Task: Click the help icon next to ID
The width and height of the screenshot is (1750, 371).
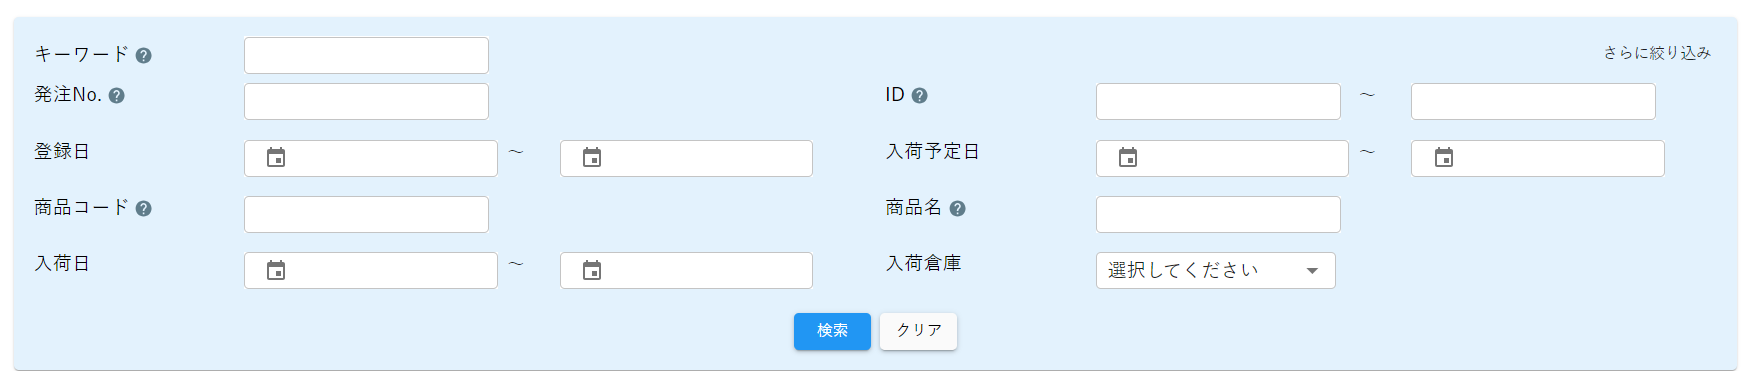Action: tap(919, 96)
